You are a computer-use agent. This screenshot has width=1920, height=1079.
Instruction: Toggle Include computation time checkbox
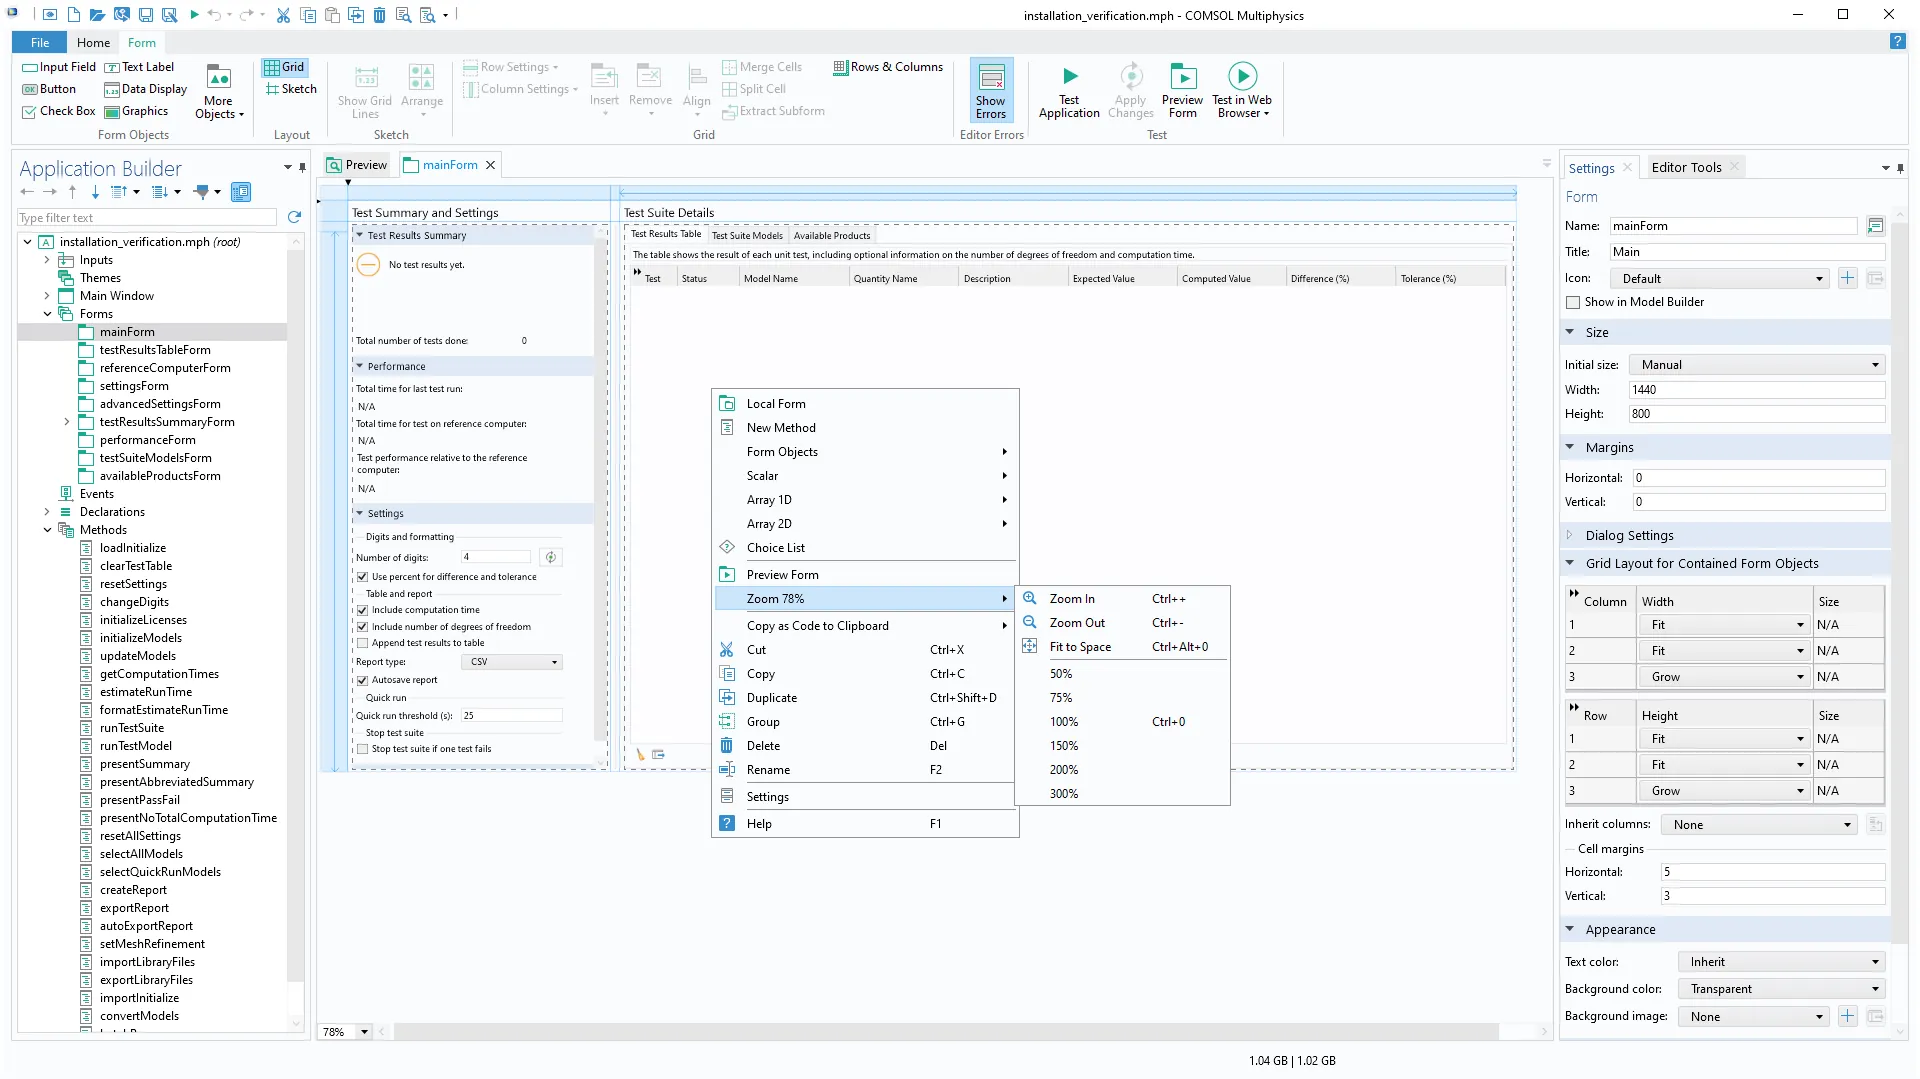(x=363, y=610)
